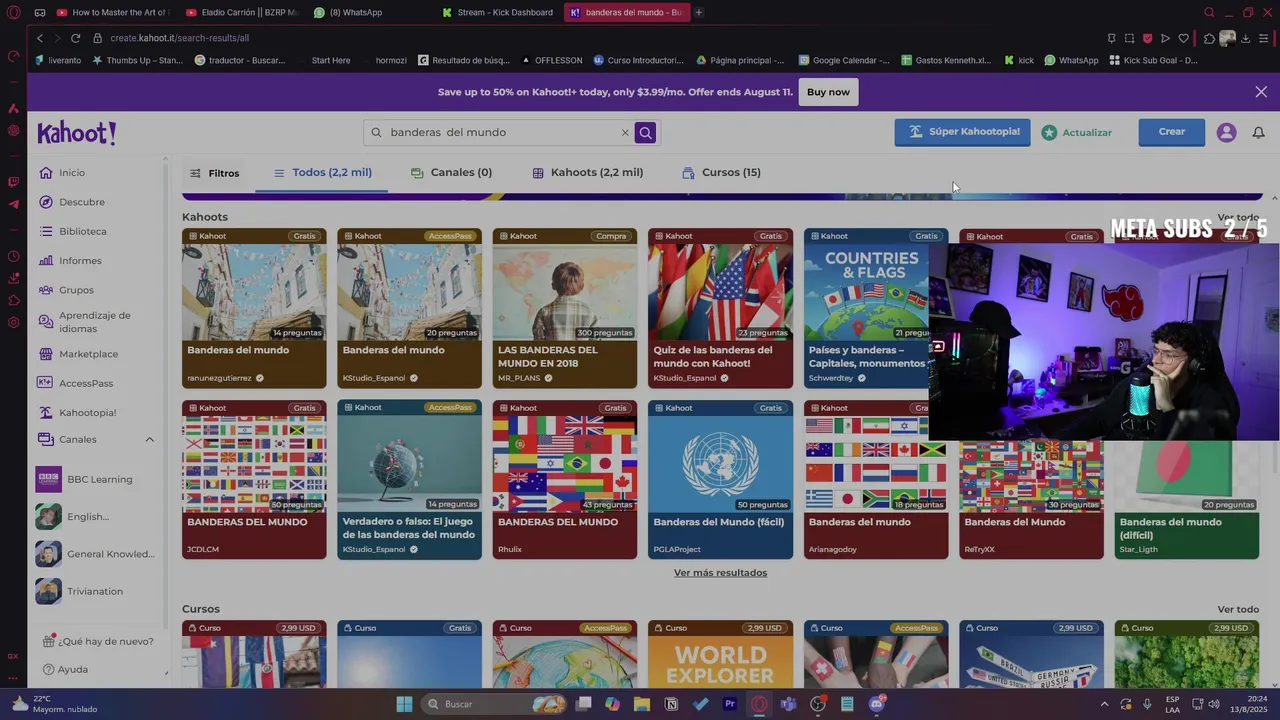Open the notifications bell

[1258, 132]
